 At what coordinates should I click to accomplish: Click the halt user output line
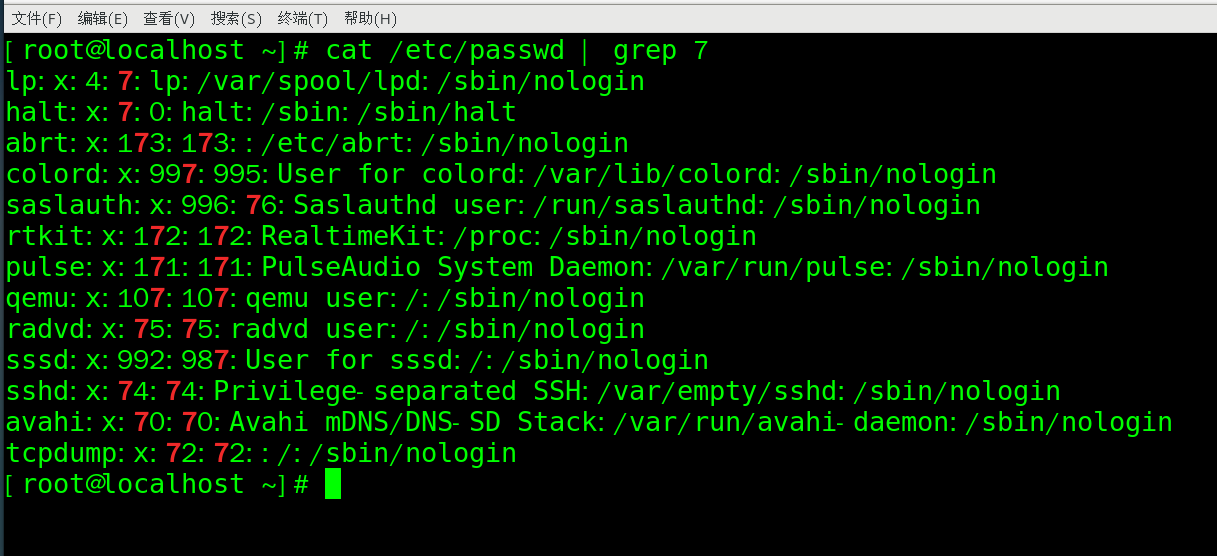pyautogui.click(x=261, y=112)
